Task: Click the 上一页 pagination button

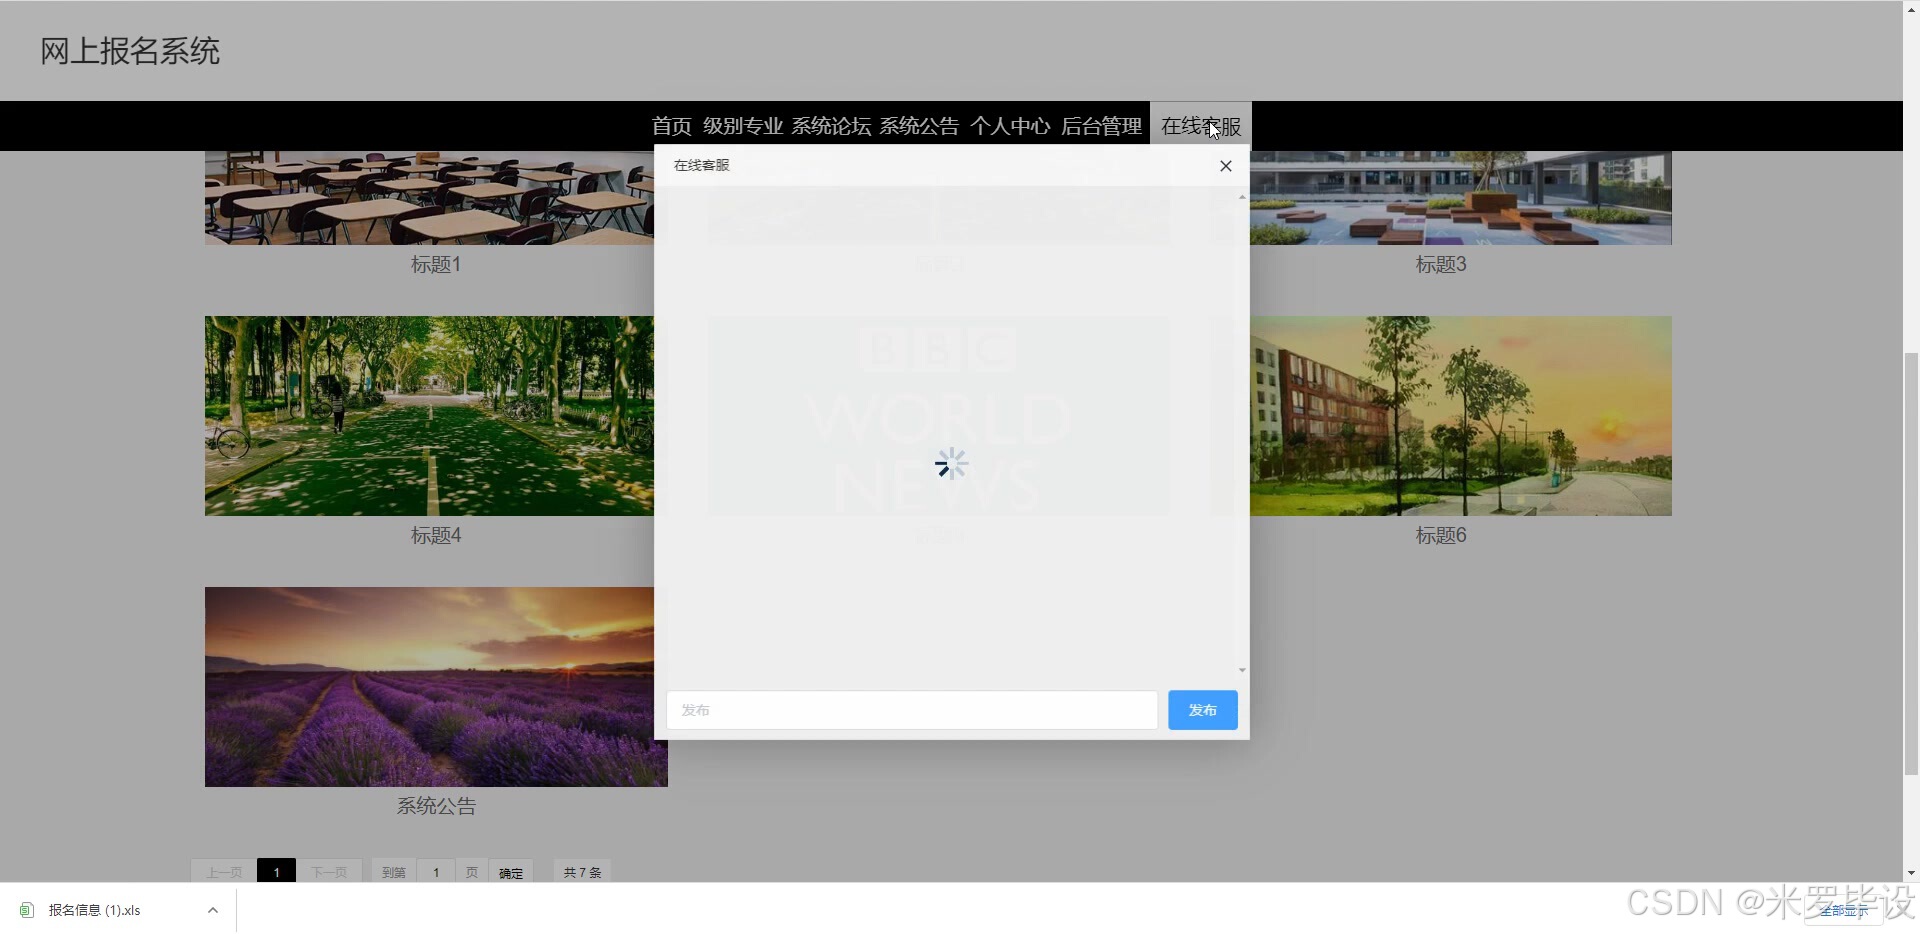Action: tap(224, 872)
